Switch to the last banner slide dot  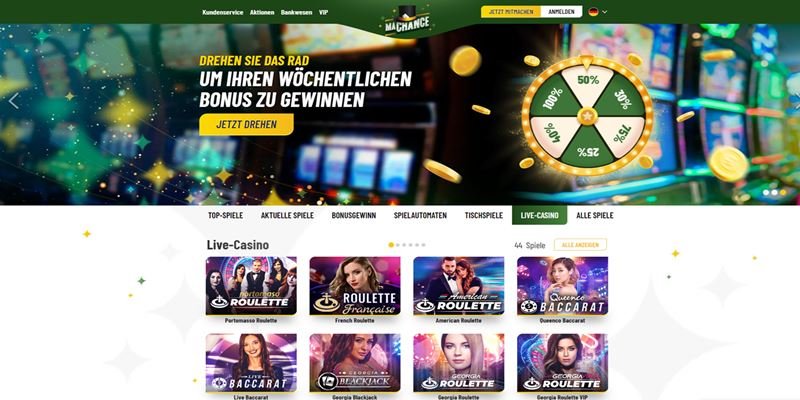click(x=783, y=192)
